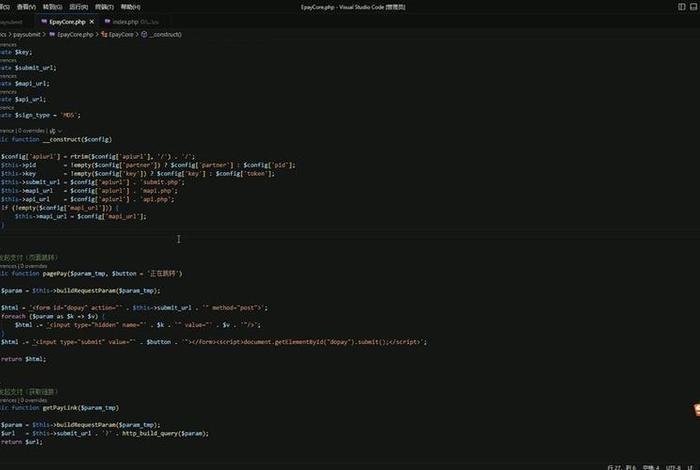Open the 运行(R) Run menu

click(x=79, y=7)
